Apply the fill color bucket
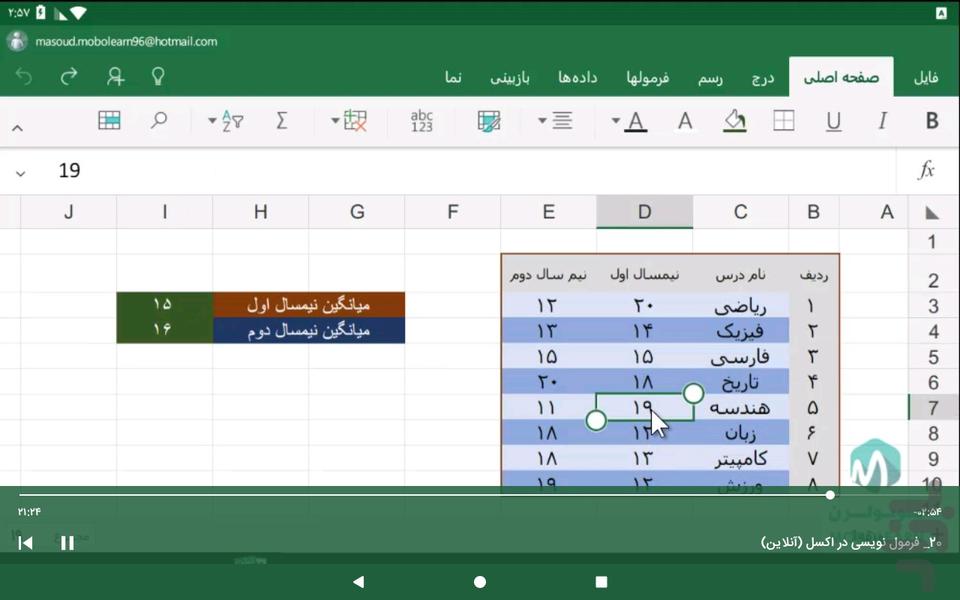The image size is (960, 600). (x=735, y=121)
